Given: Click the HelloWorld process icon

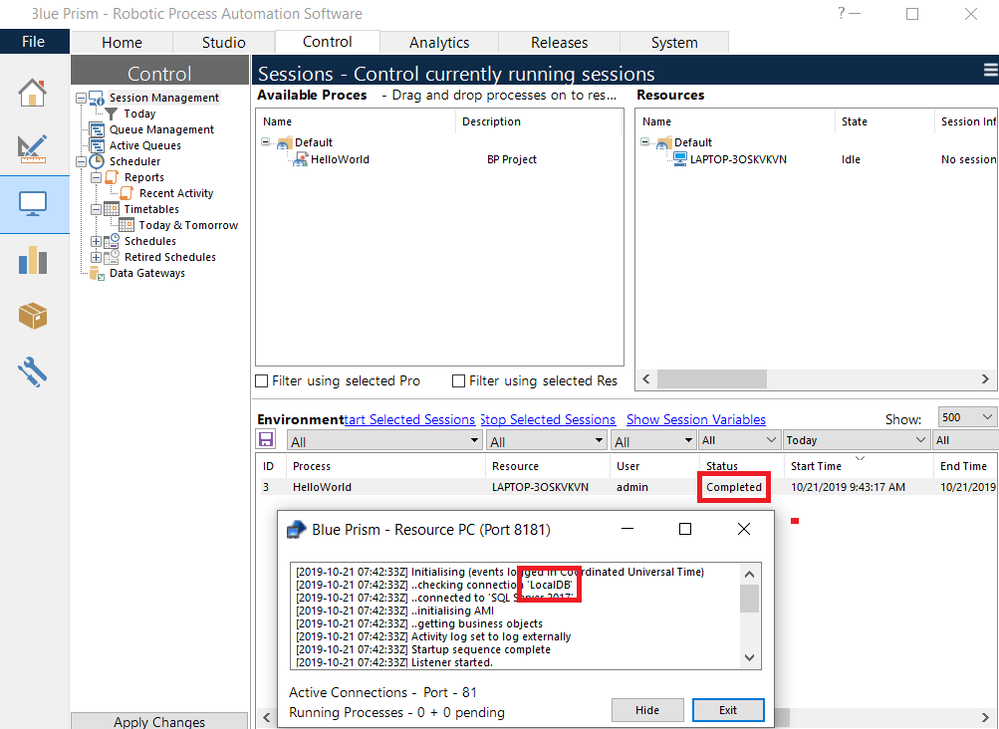Looking at the screenshot, I should 301,159.
